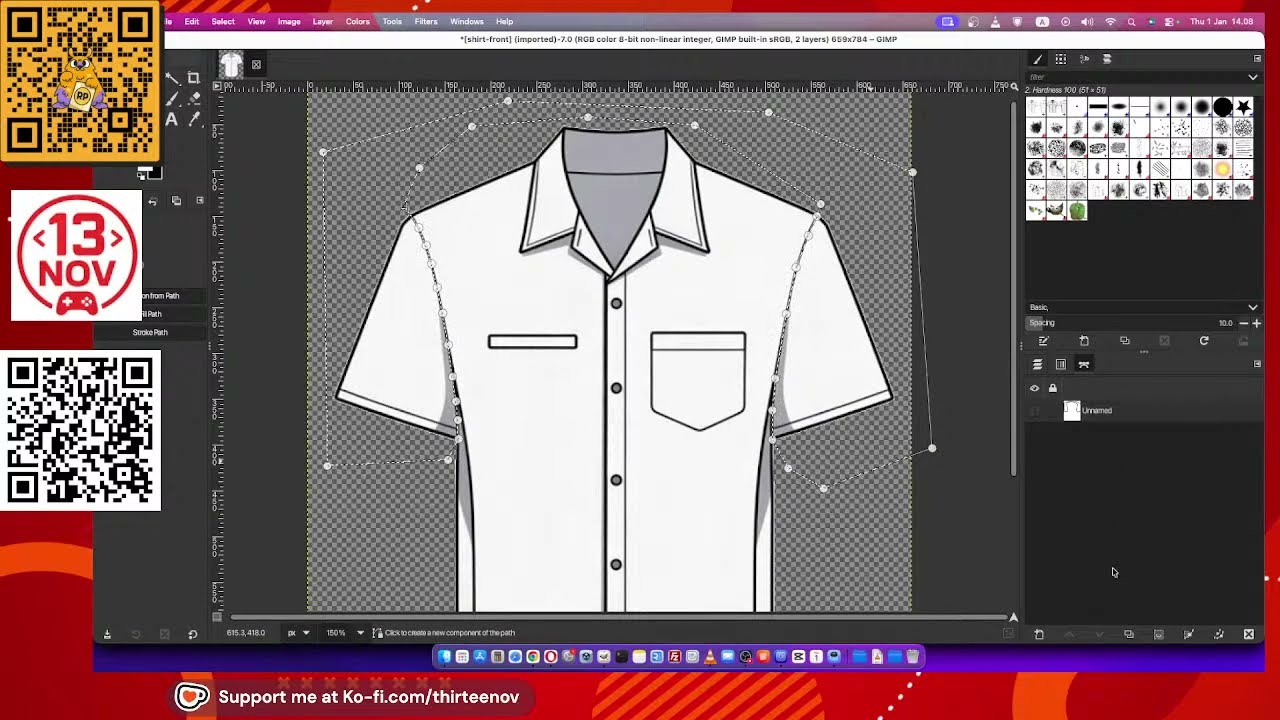Viewport: 1280px width, 720px height.
Task: Open the Layer menu
Action: pos(323,21)
